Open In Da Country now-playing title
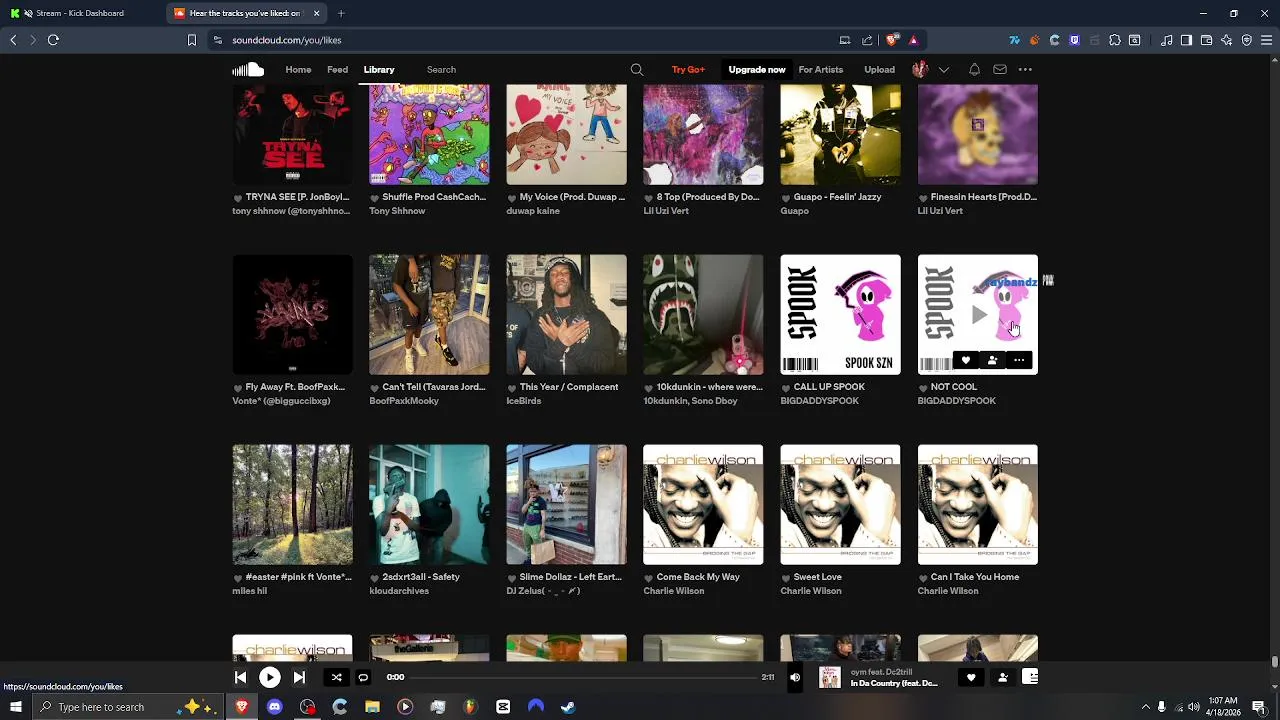 pyautogui.click(x=894, y=683)
